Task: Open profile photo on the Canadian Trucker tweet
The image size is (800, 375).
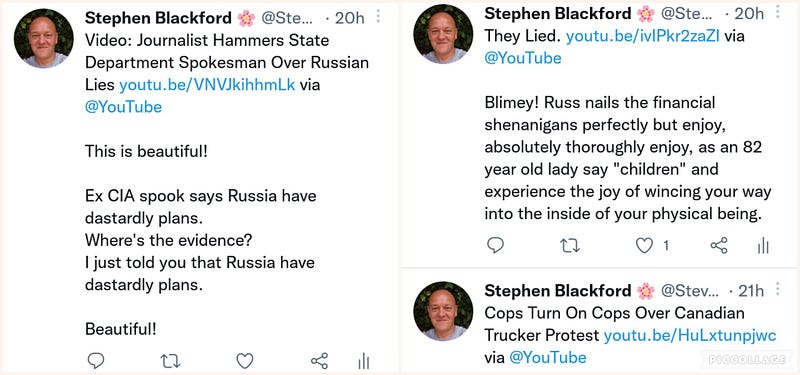Action: (x=443, y=311)
